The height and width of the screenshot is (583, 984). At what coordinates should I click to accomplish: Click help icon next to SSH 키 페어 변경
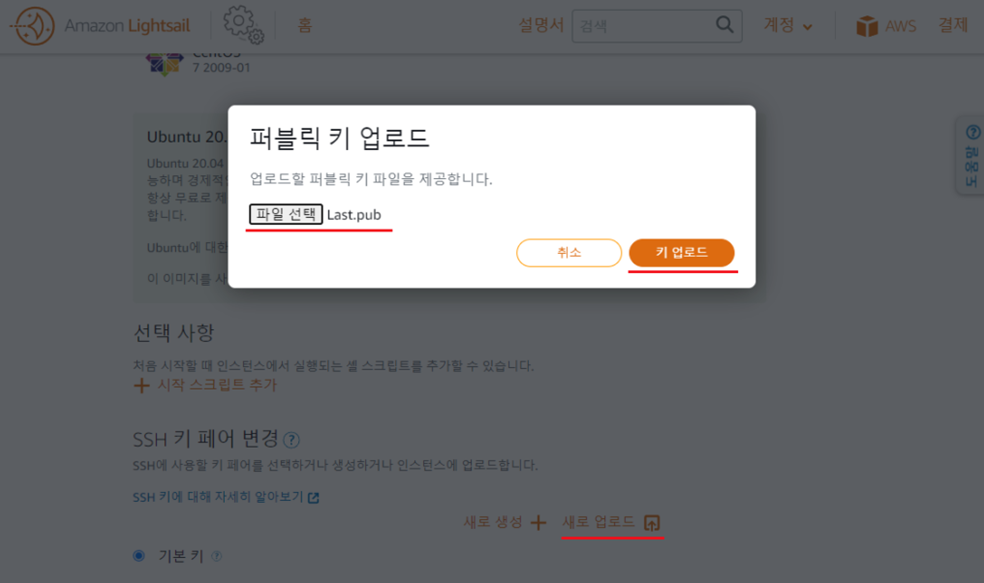(x=291, y=440)
